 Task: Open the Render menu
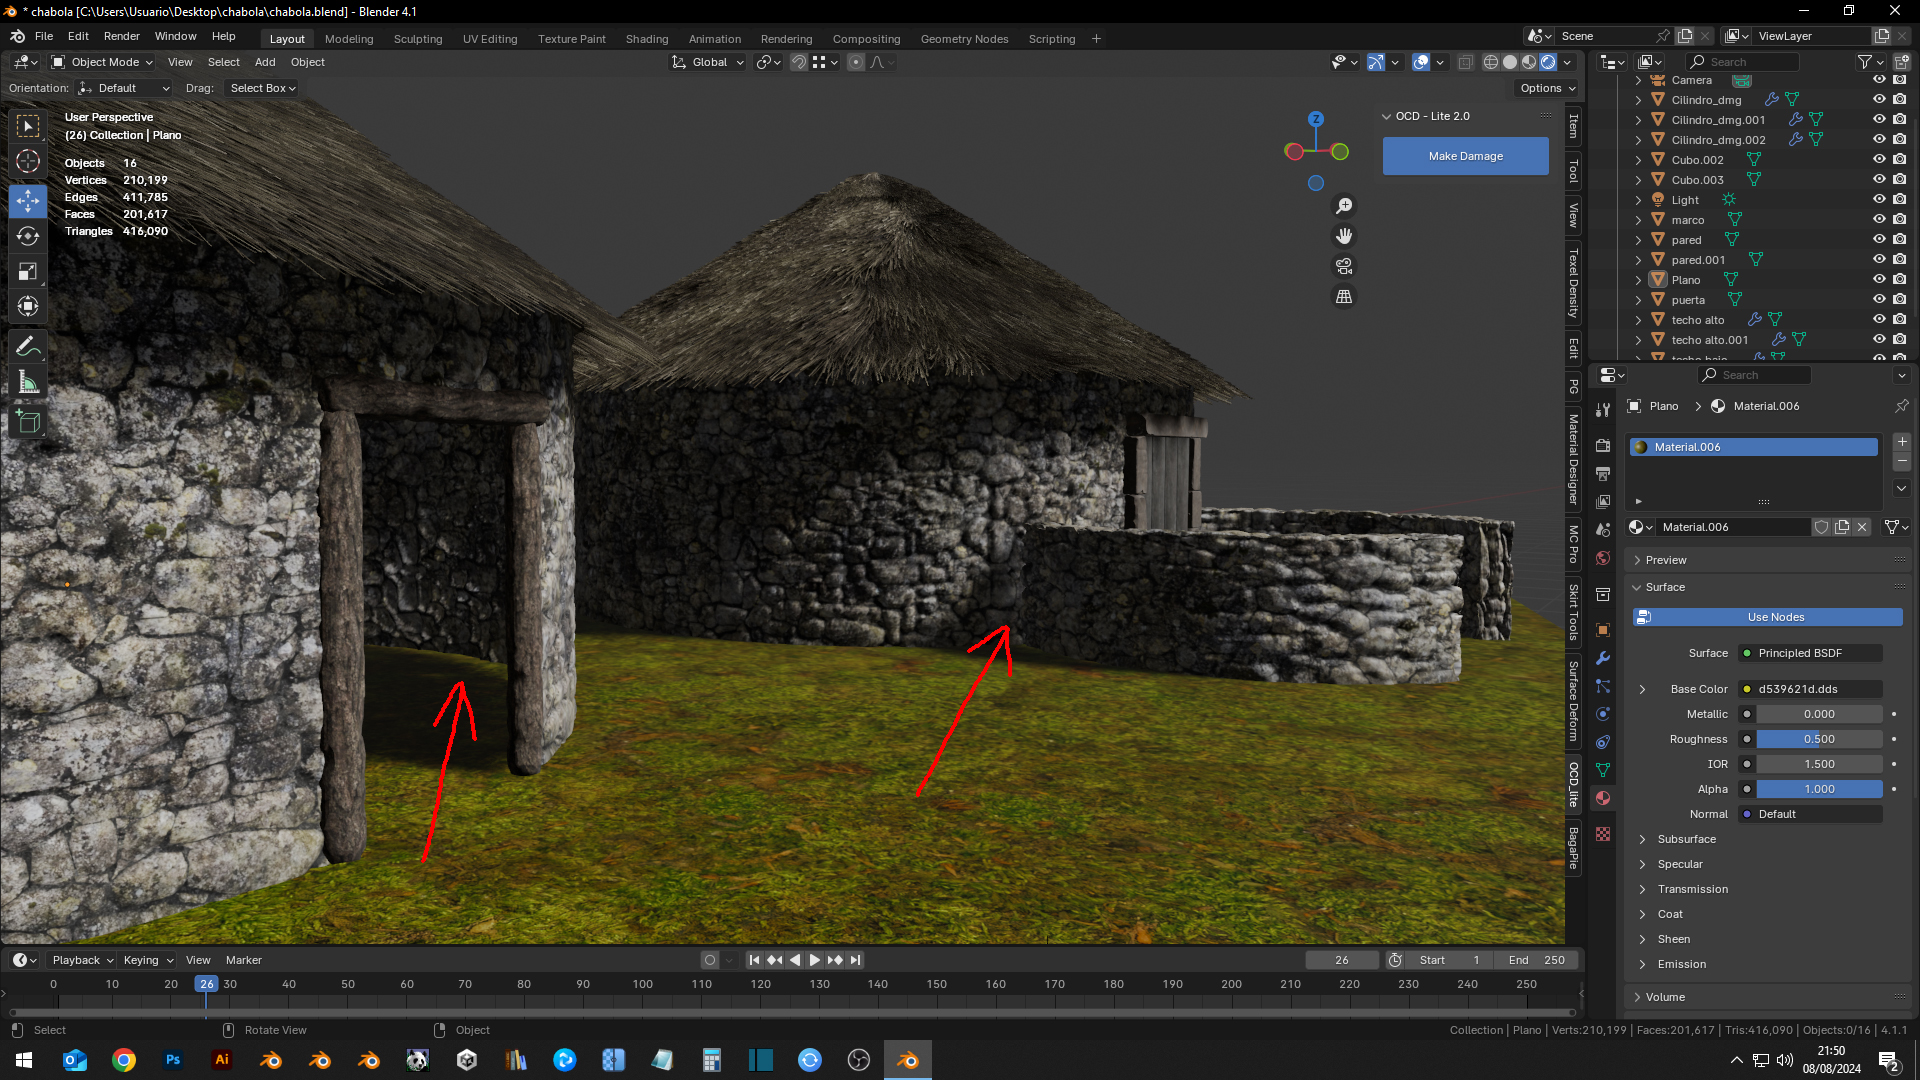coord(121,36)
